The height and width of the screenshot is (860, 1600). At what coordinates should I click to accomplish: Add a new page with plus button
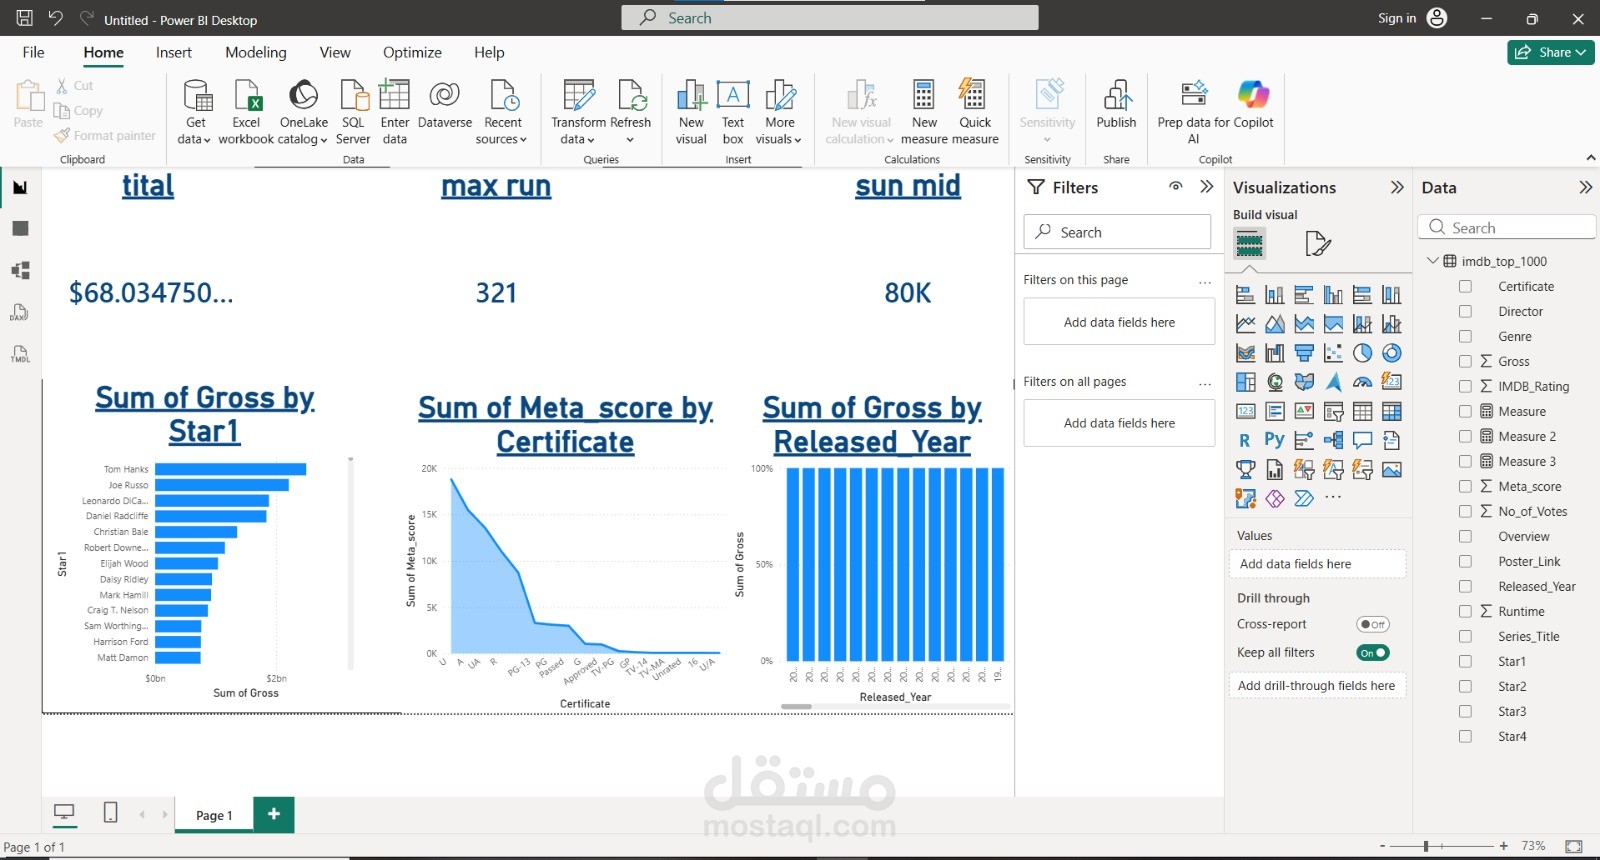coord(274,814)
